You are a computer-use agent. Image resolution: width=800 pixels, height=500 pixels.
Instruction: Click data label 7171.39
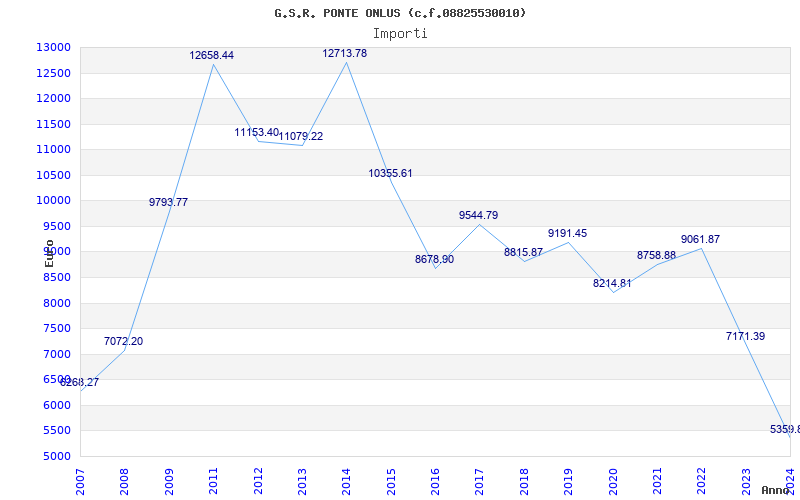tap(745, 336)
